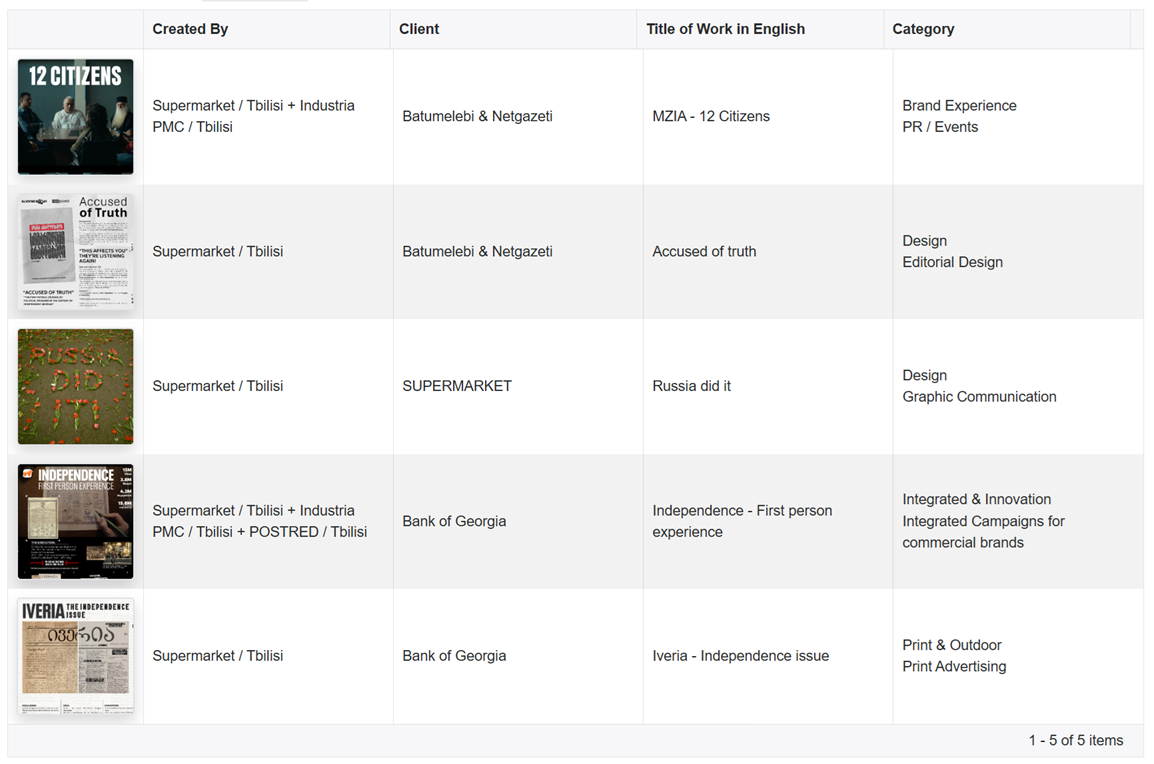Click the Russia did it title text
Viewport: 1154px width, 764px height.
691,386
